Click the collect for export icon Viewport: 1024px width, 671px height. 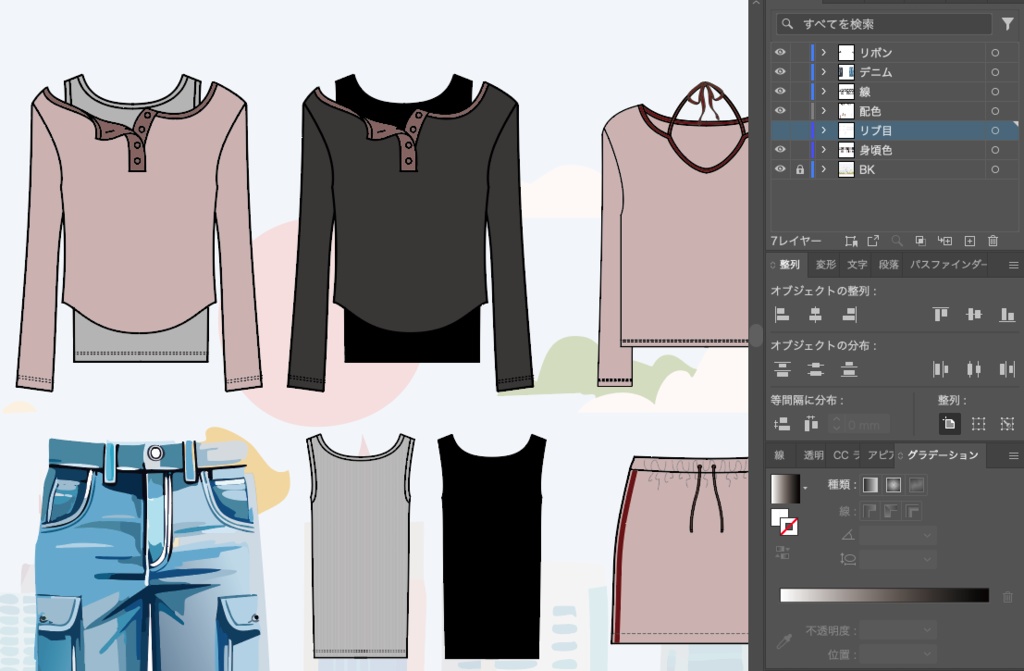click(x=873, y=241)
